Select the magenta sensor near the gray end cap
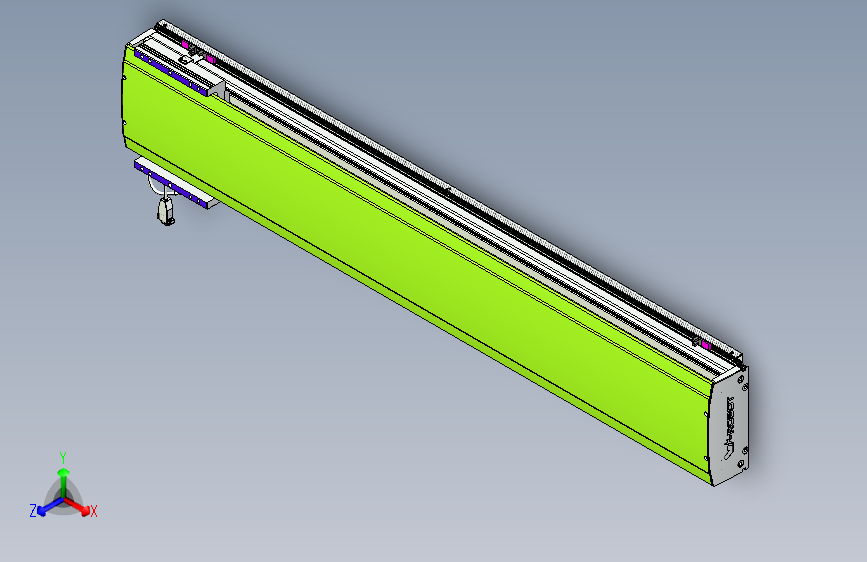Screen dimensions: 867x562 [706, 345]
